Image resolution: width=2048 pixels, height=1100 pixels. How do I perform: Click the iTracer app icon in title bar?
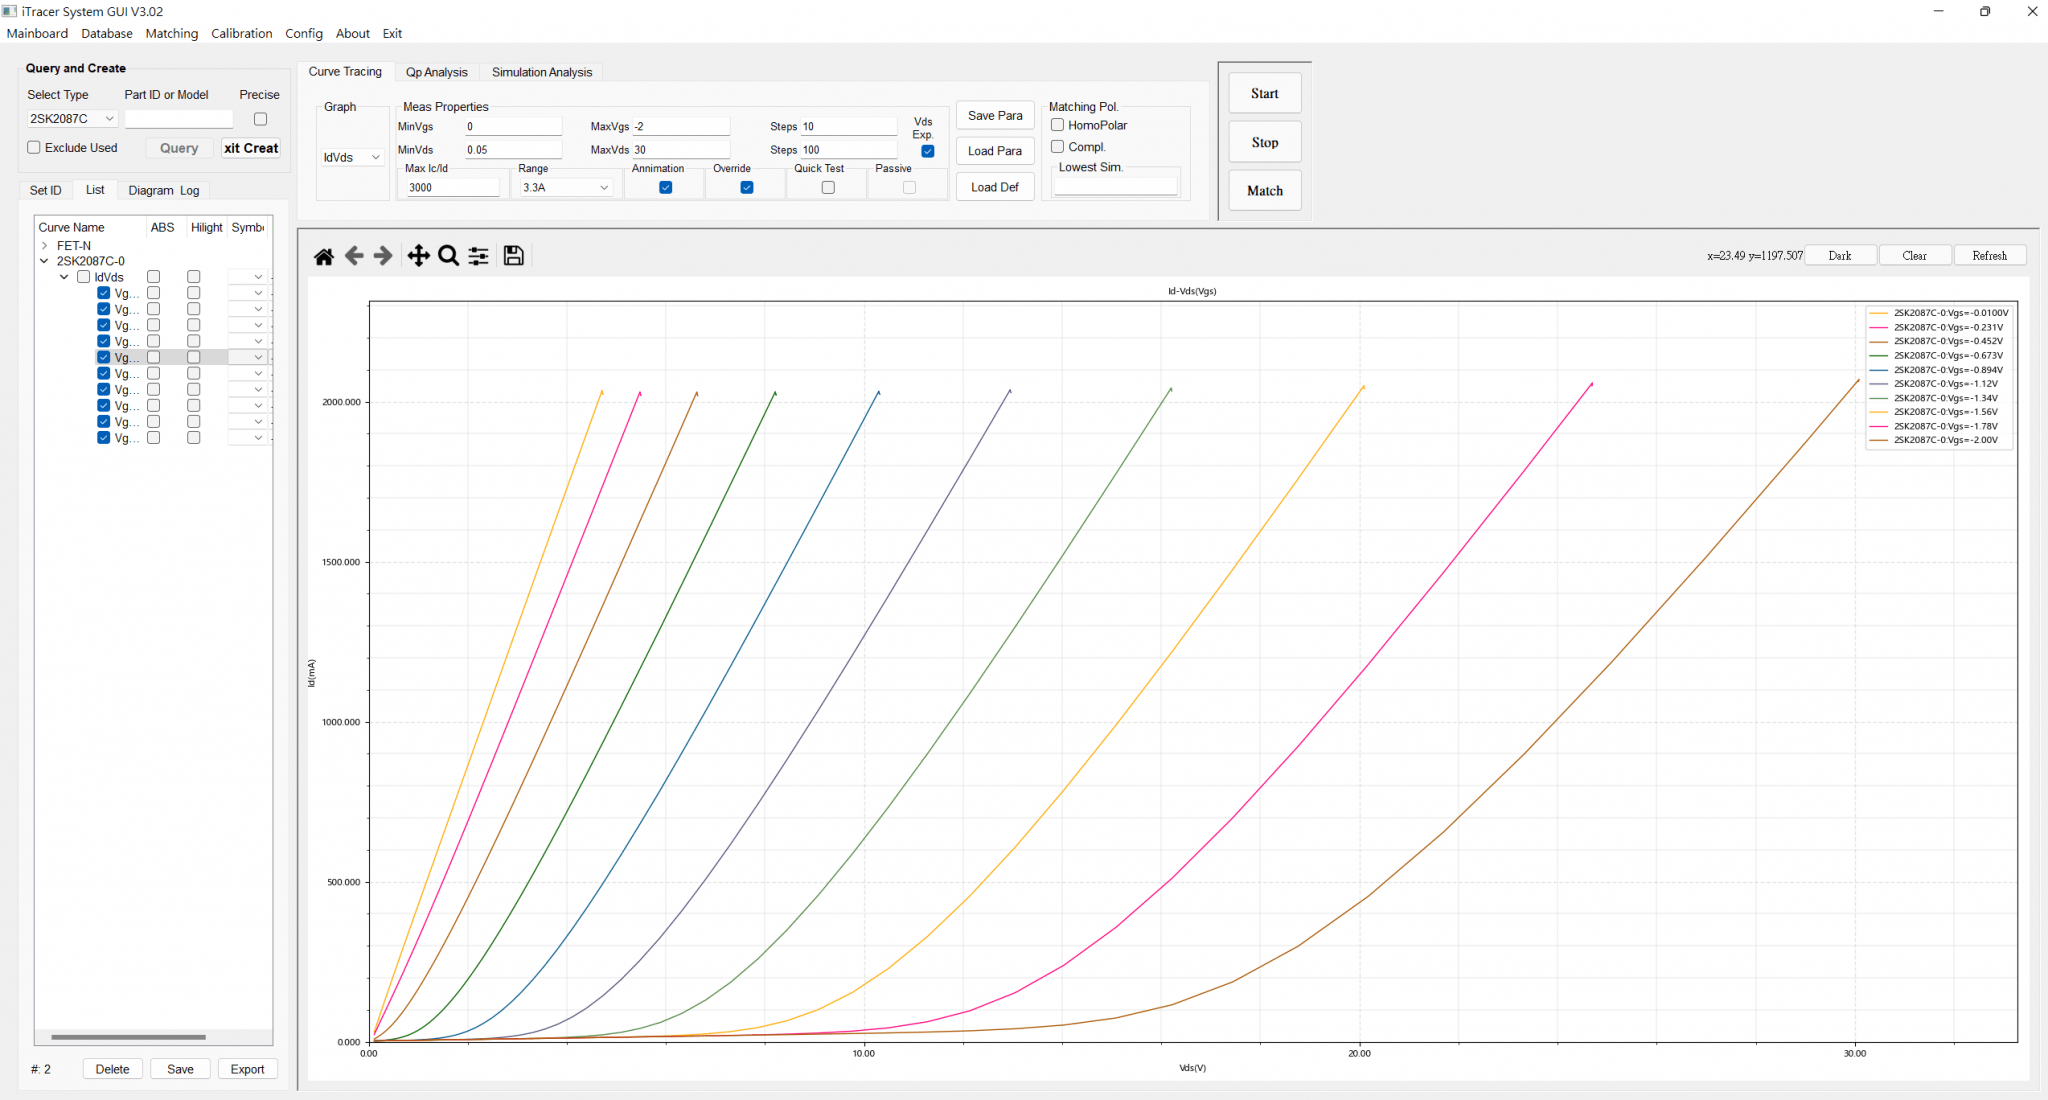point(10,11)
